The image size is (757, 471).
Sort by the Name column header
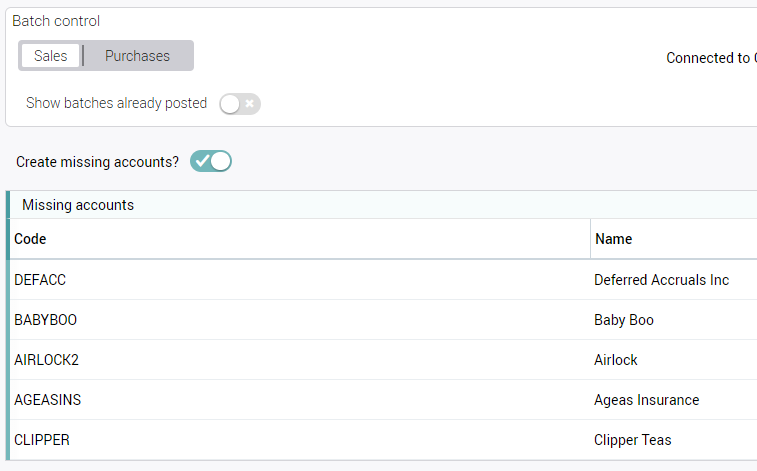613,239
